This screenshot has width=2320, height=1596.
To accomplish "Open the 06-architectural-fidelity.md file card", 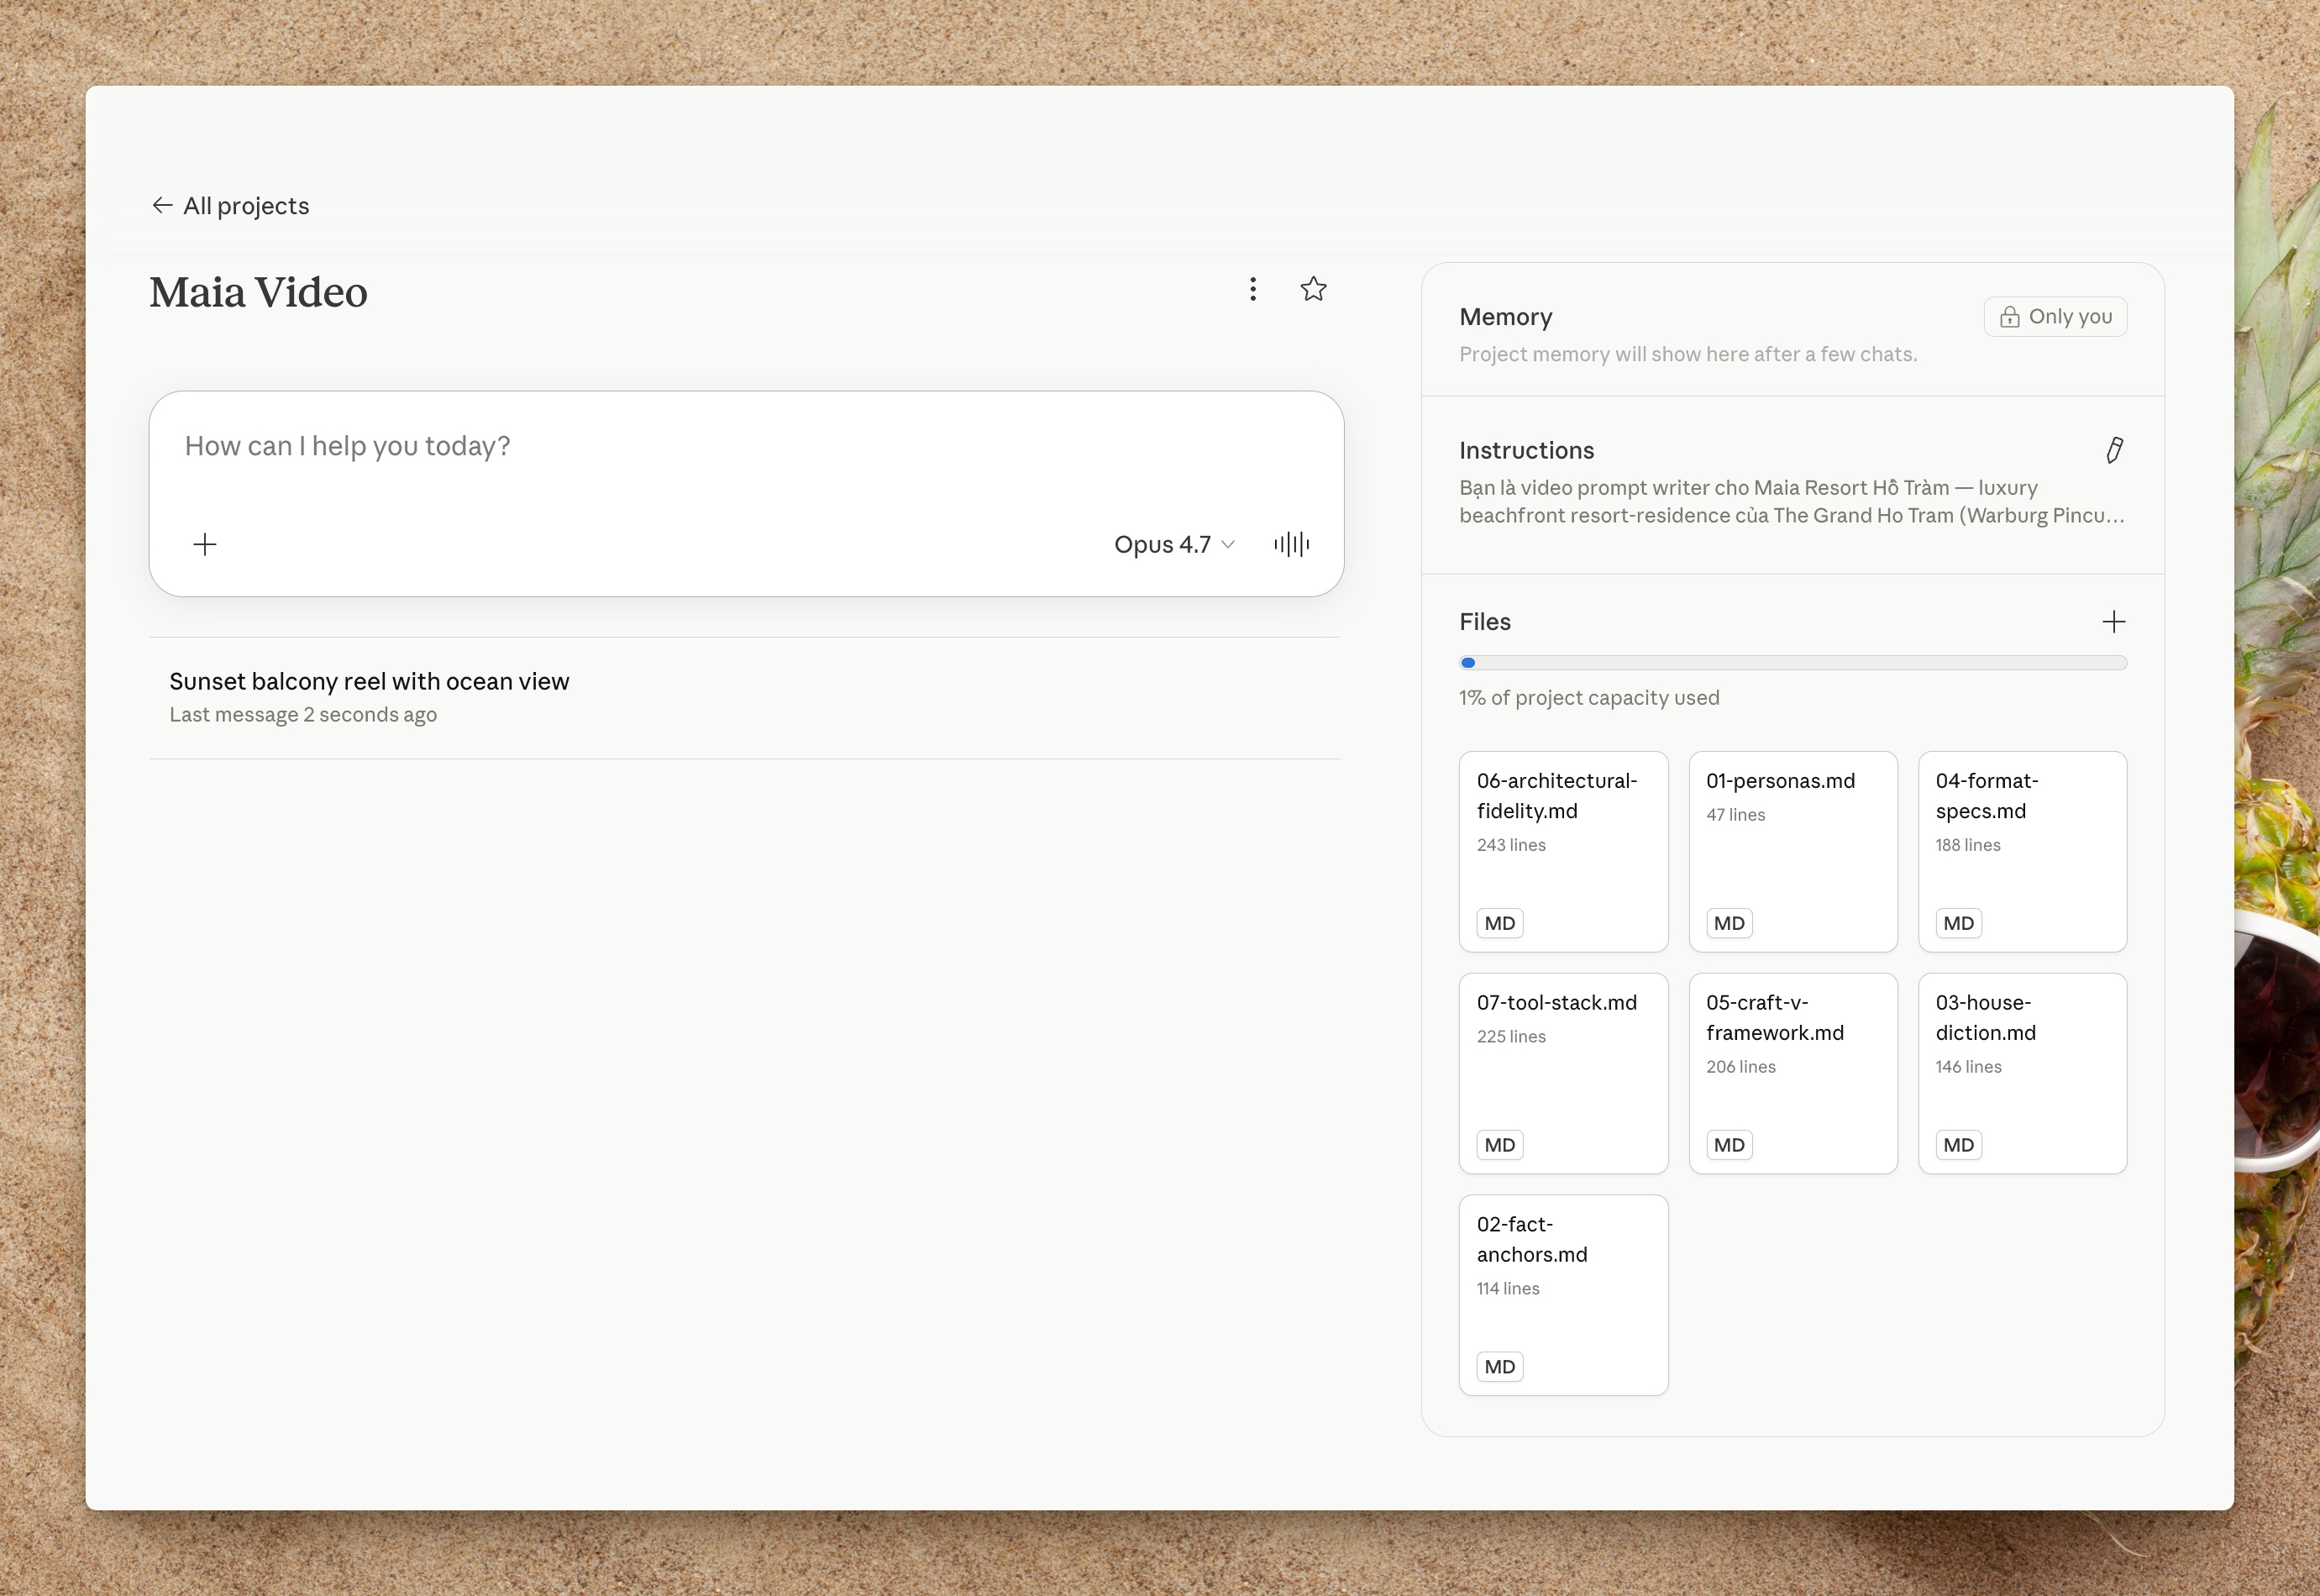I will [x=1563, y=851].
